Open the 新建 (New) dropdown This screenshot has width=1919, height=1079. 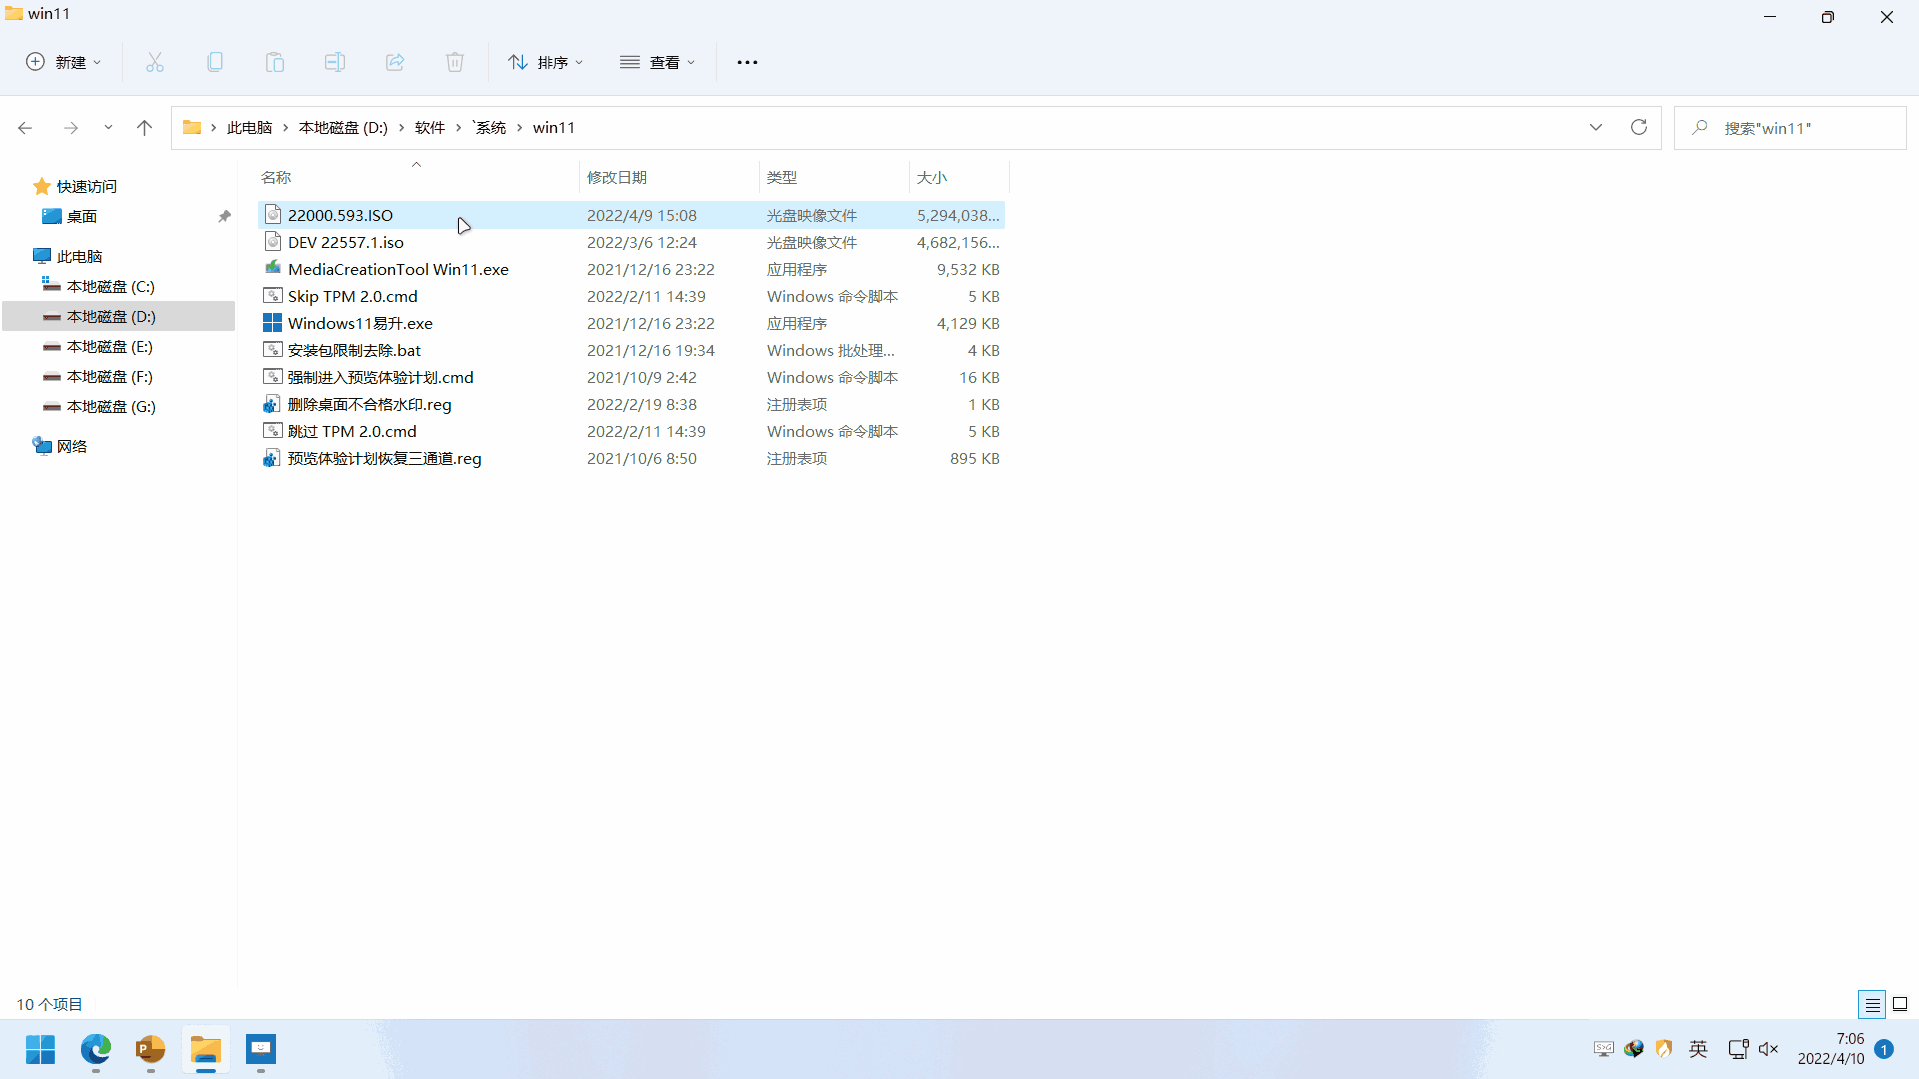coord(63,61)
